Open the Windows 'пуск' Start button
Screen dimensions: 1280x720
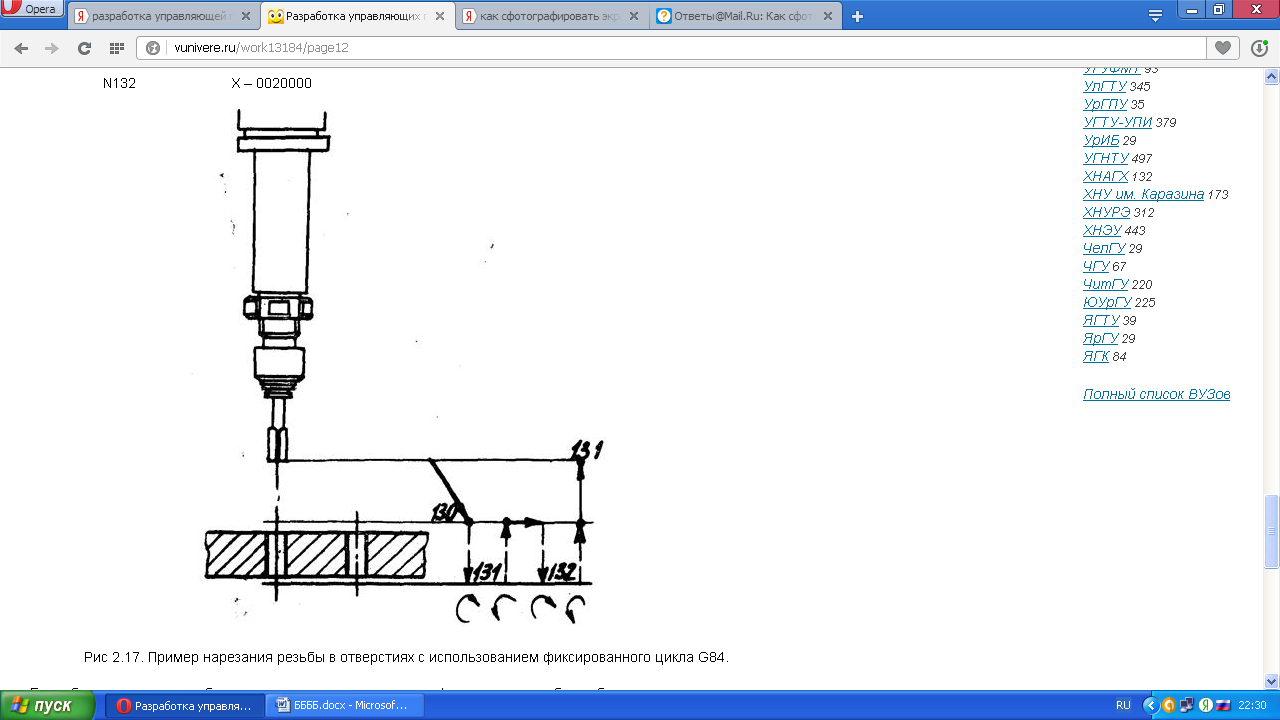(48, 705)
